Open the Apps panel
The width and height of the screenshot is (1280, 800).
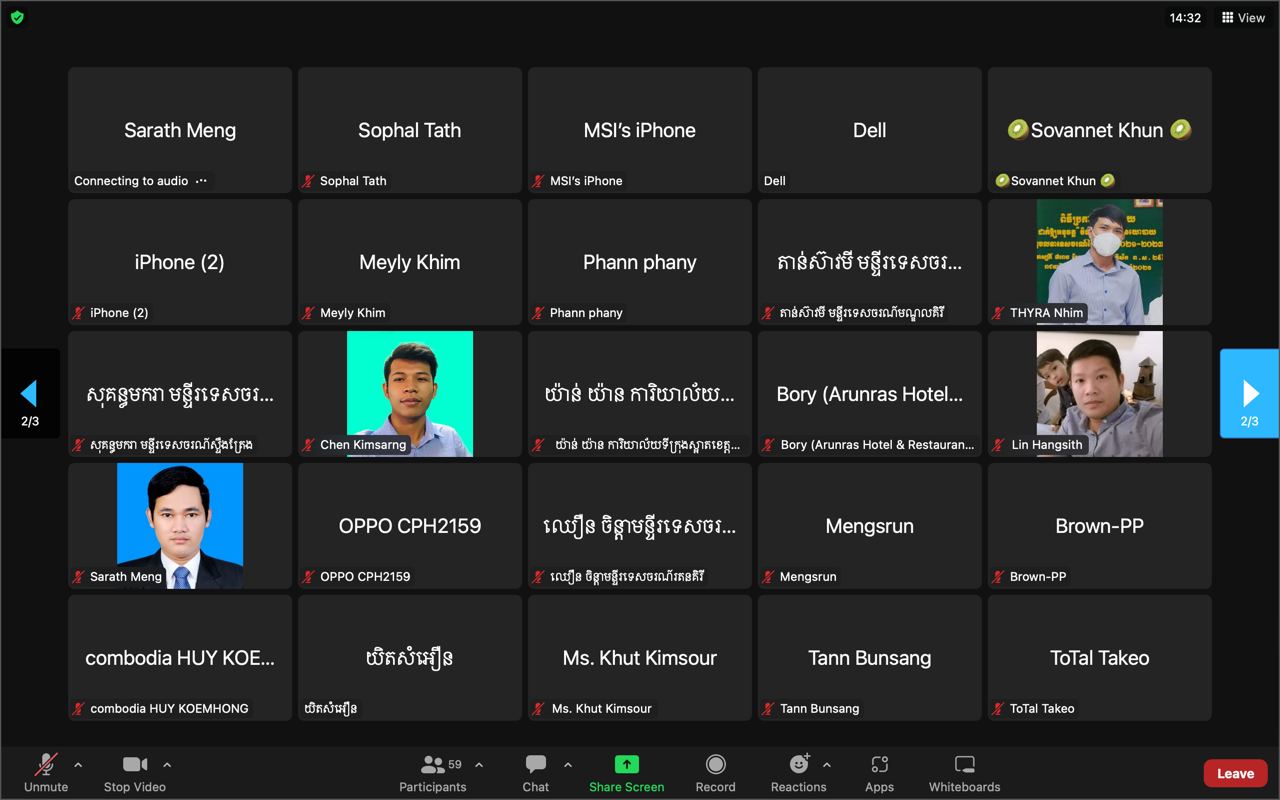click(x=879, y=773)
